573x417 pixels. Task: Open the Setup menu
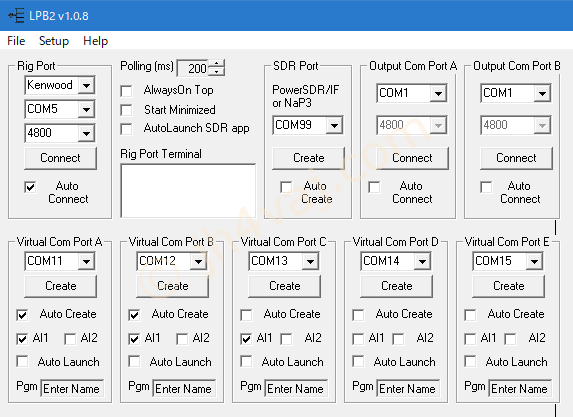54,41
